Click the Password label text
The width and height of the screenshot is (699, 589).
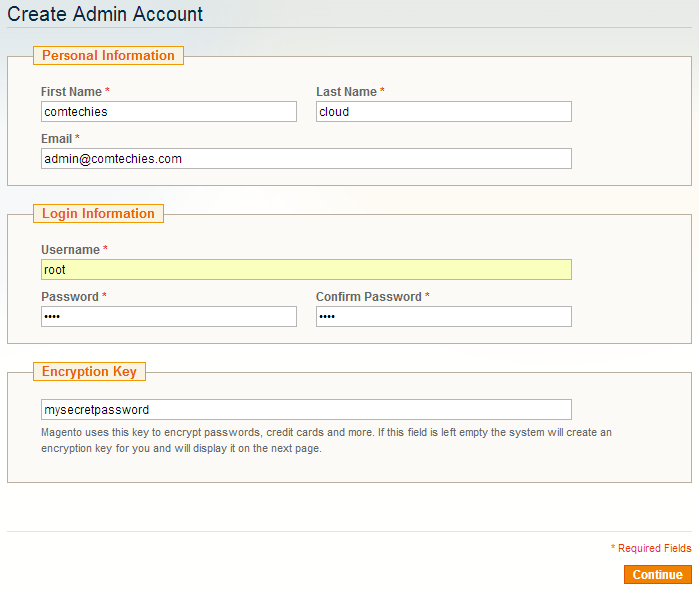tap(70, 297)
